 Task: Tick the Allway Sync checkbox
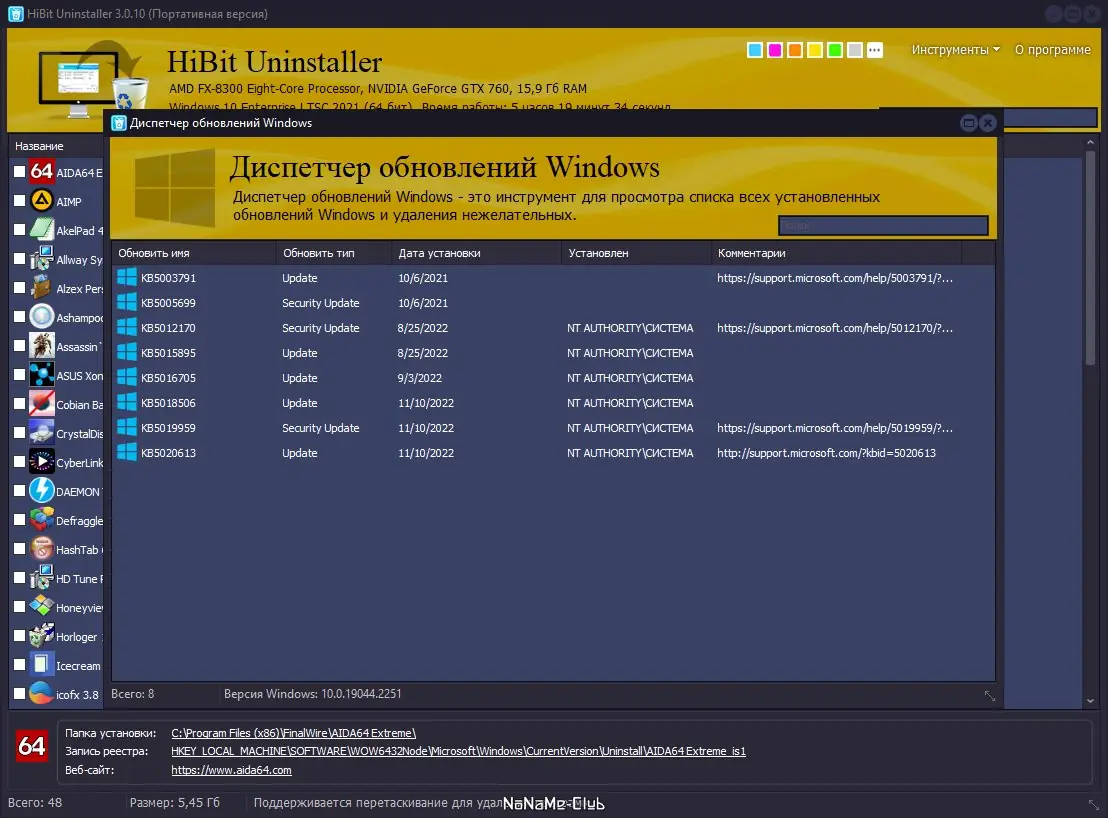20,259
